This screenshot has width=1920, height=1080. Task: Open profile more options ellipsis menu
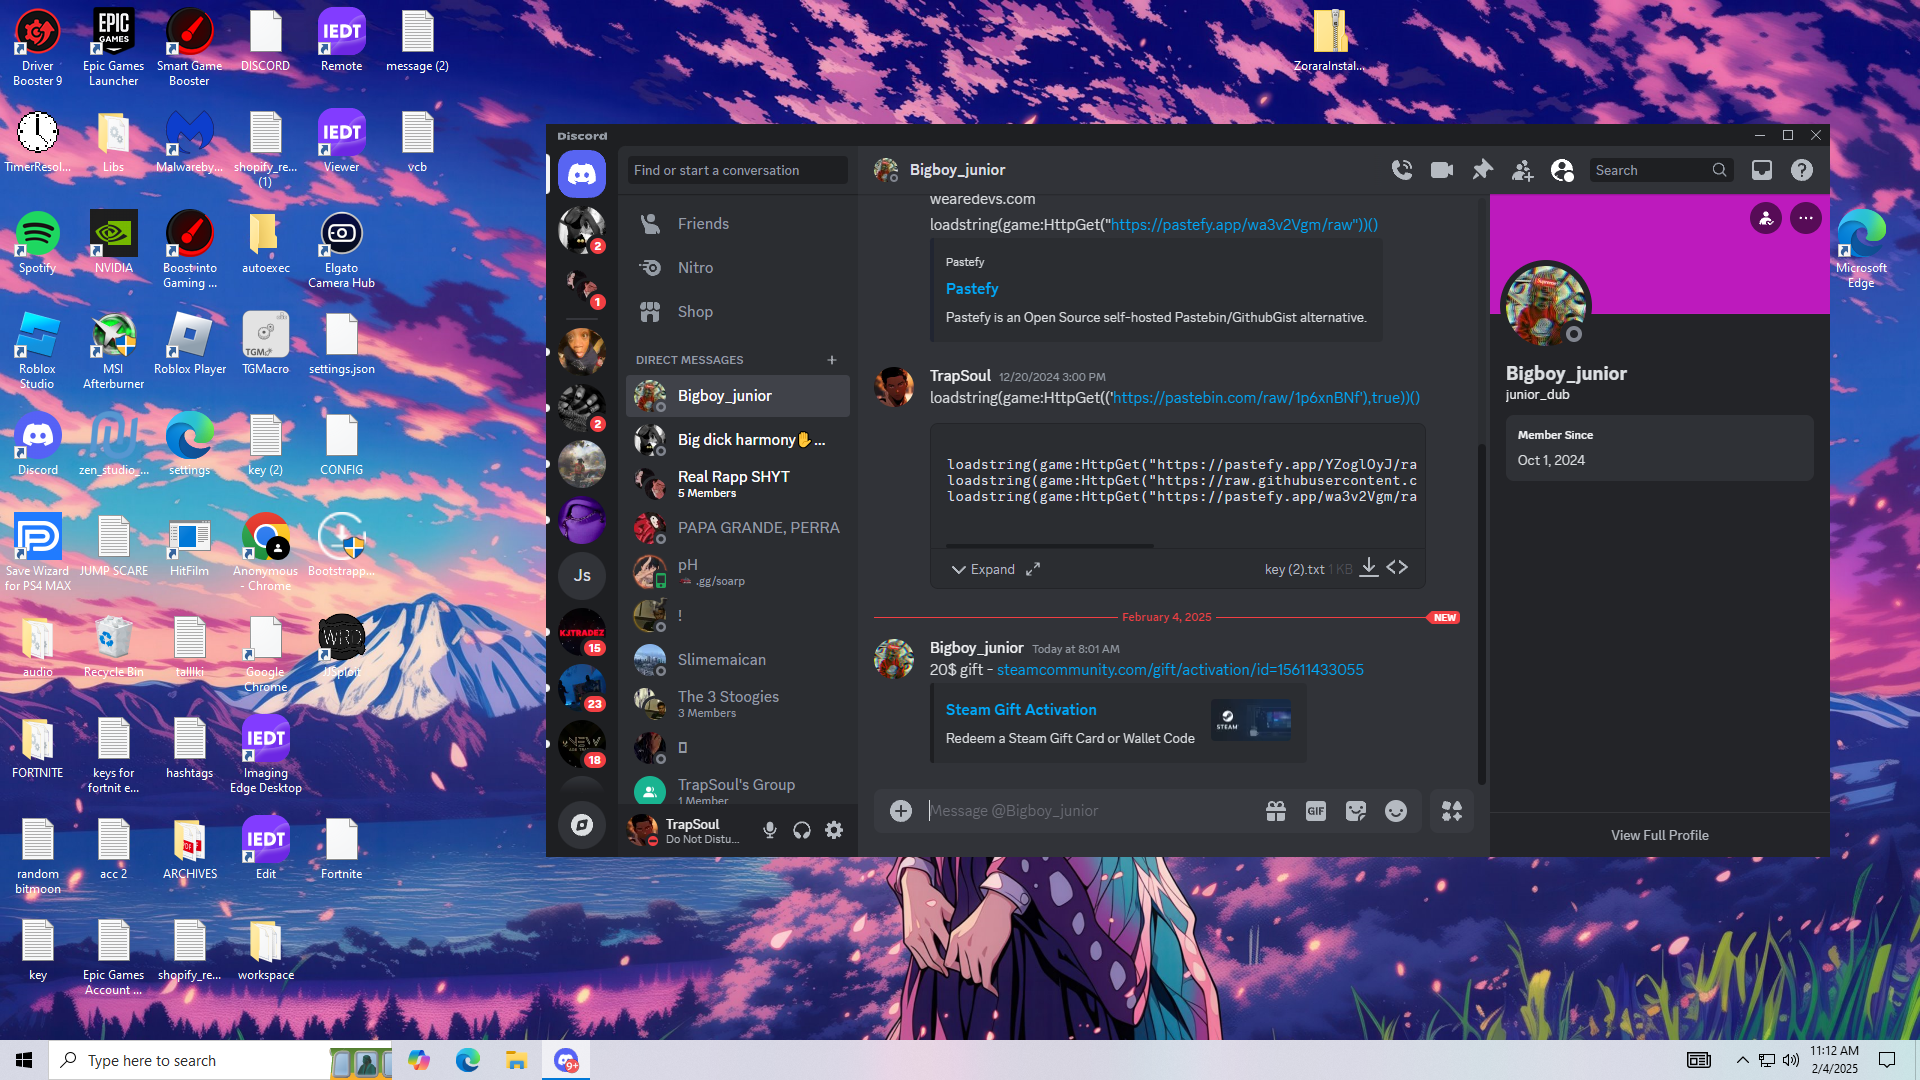tap(1805, 218)
